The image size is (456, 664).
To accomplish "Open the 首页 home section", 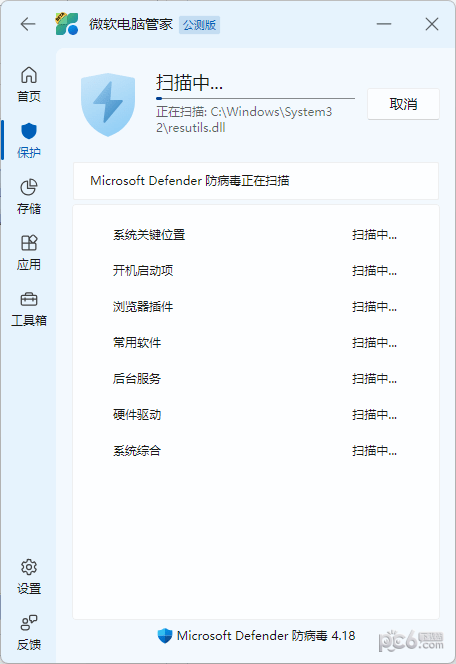I will point(29,85).
